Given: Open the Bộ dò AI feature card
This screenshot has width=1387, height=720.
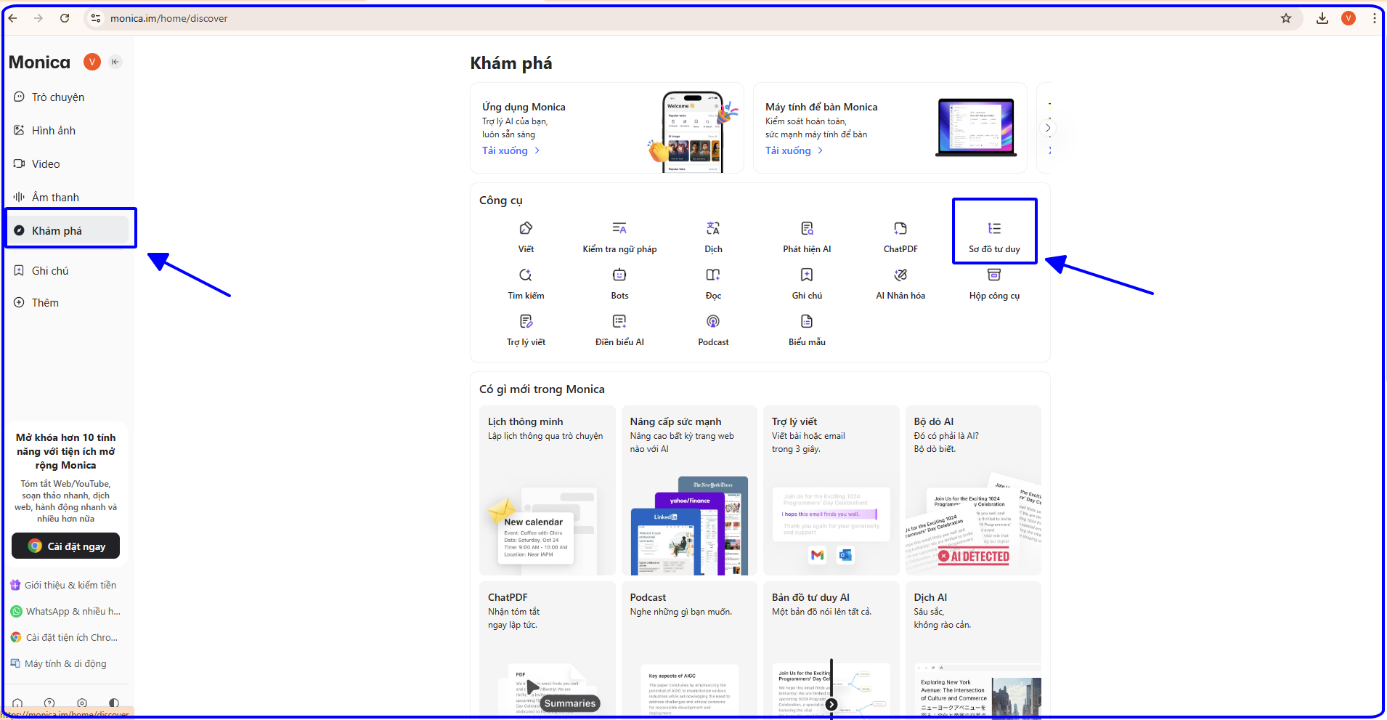Looking at the screenshot, I should point(973,490).
